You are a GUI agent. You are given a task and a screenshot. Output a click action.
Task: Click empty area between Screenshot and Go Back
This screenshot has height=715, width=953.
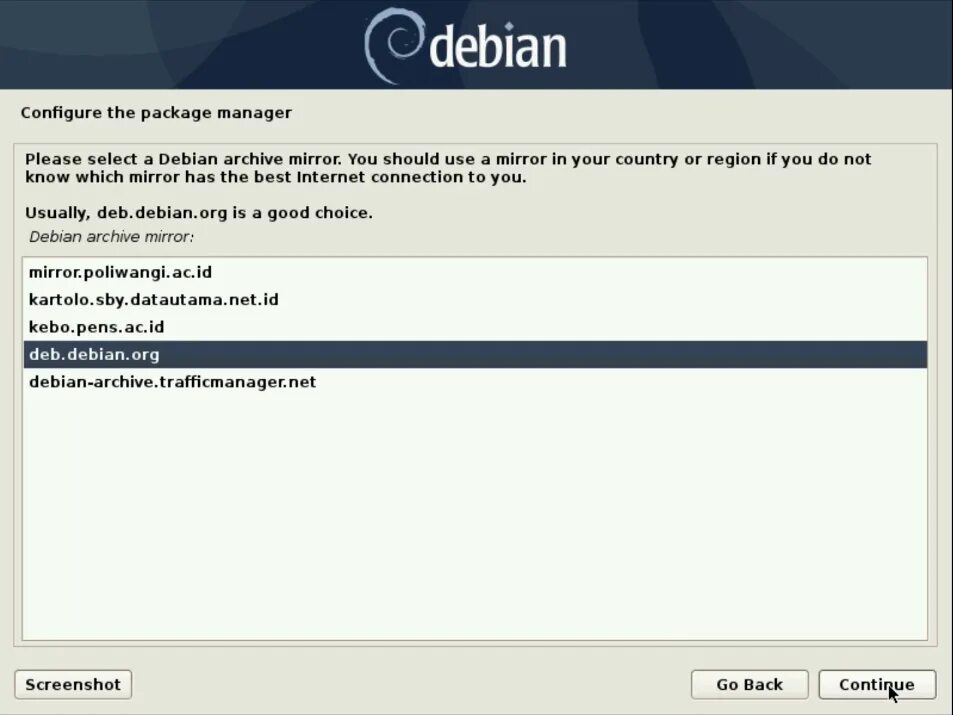pos(411,685)
